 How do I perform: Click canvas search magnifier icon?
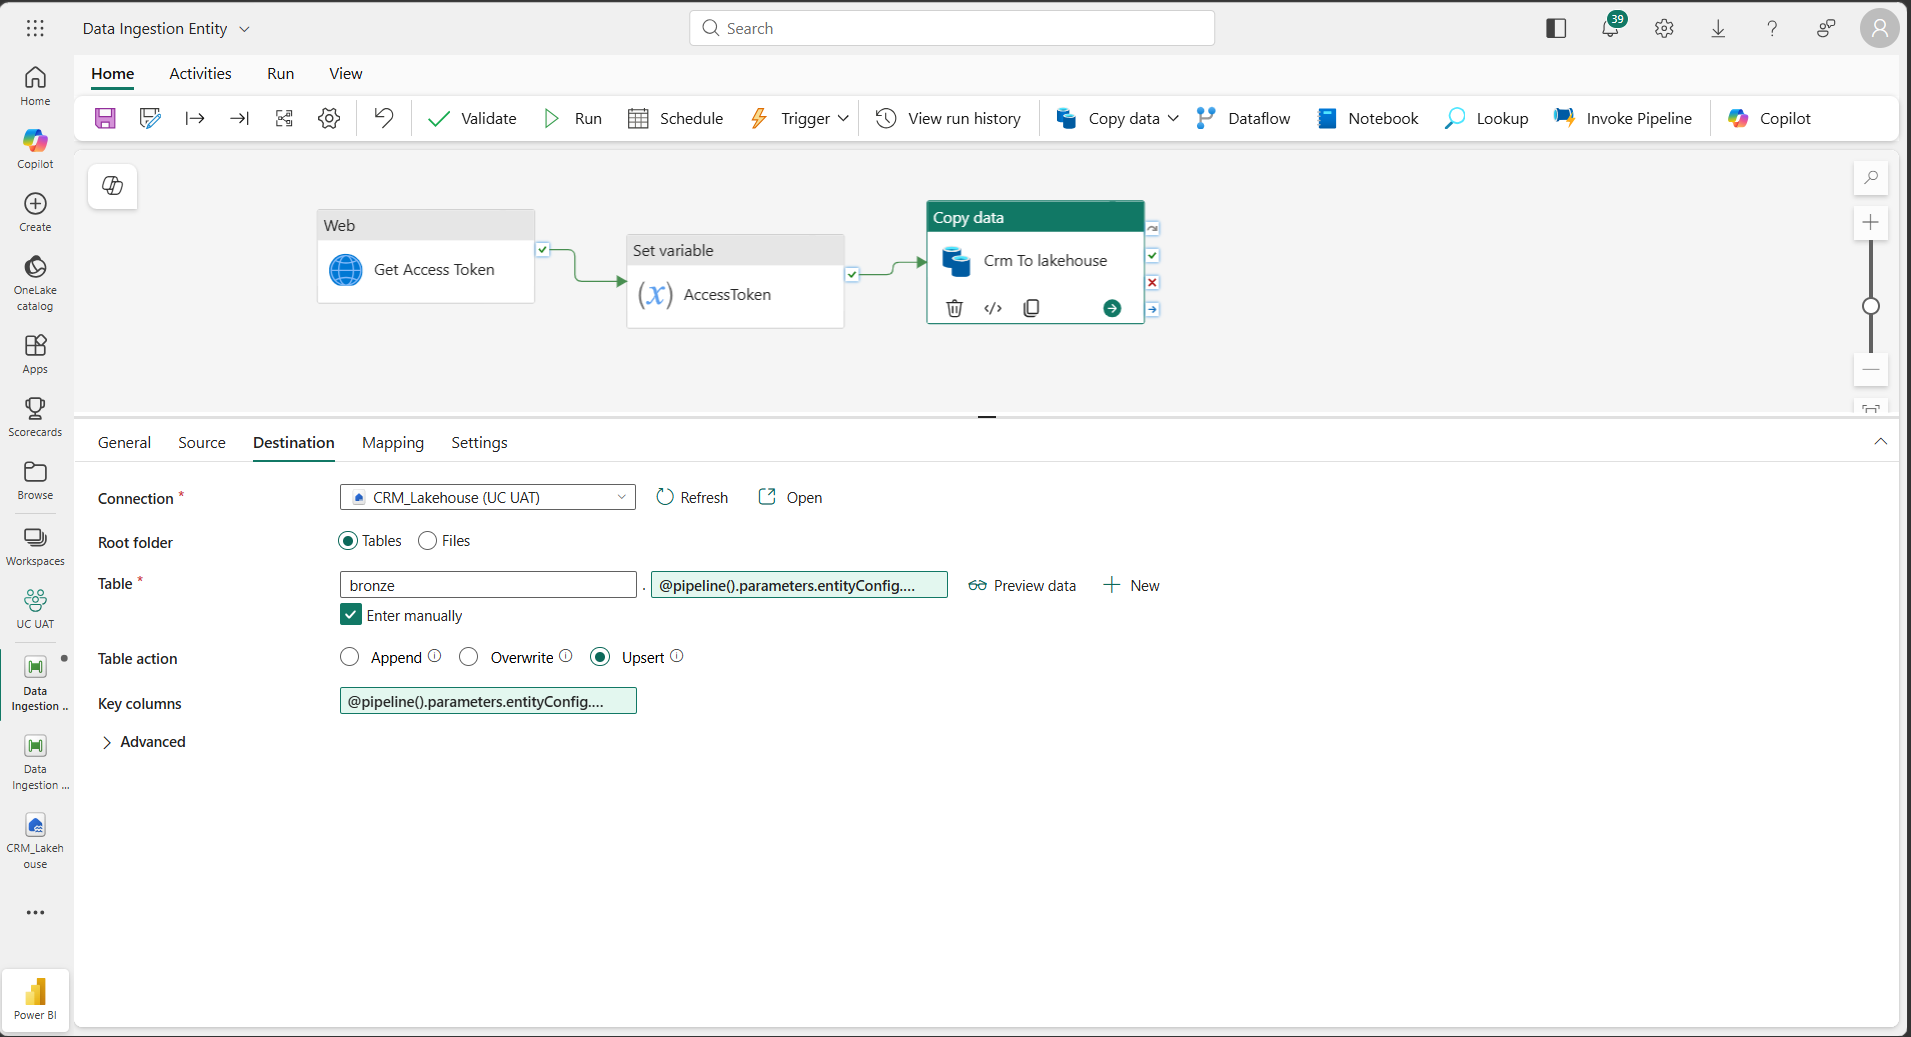1870,178
